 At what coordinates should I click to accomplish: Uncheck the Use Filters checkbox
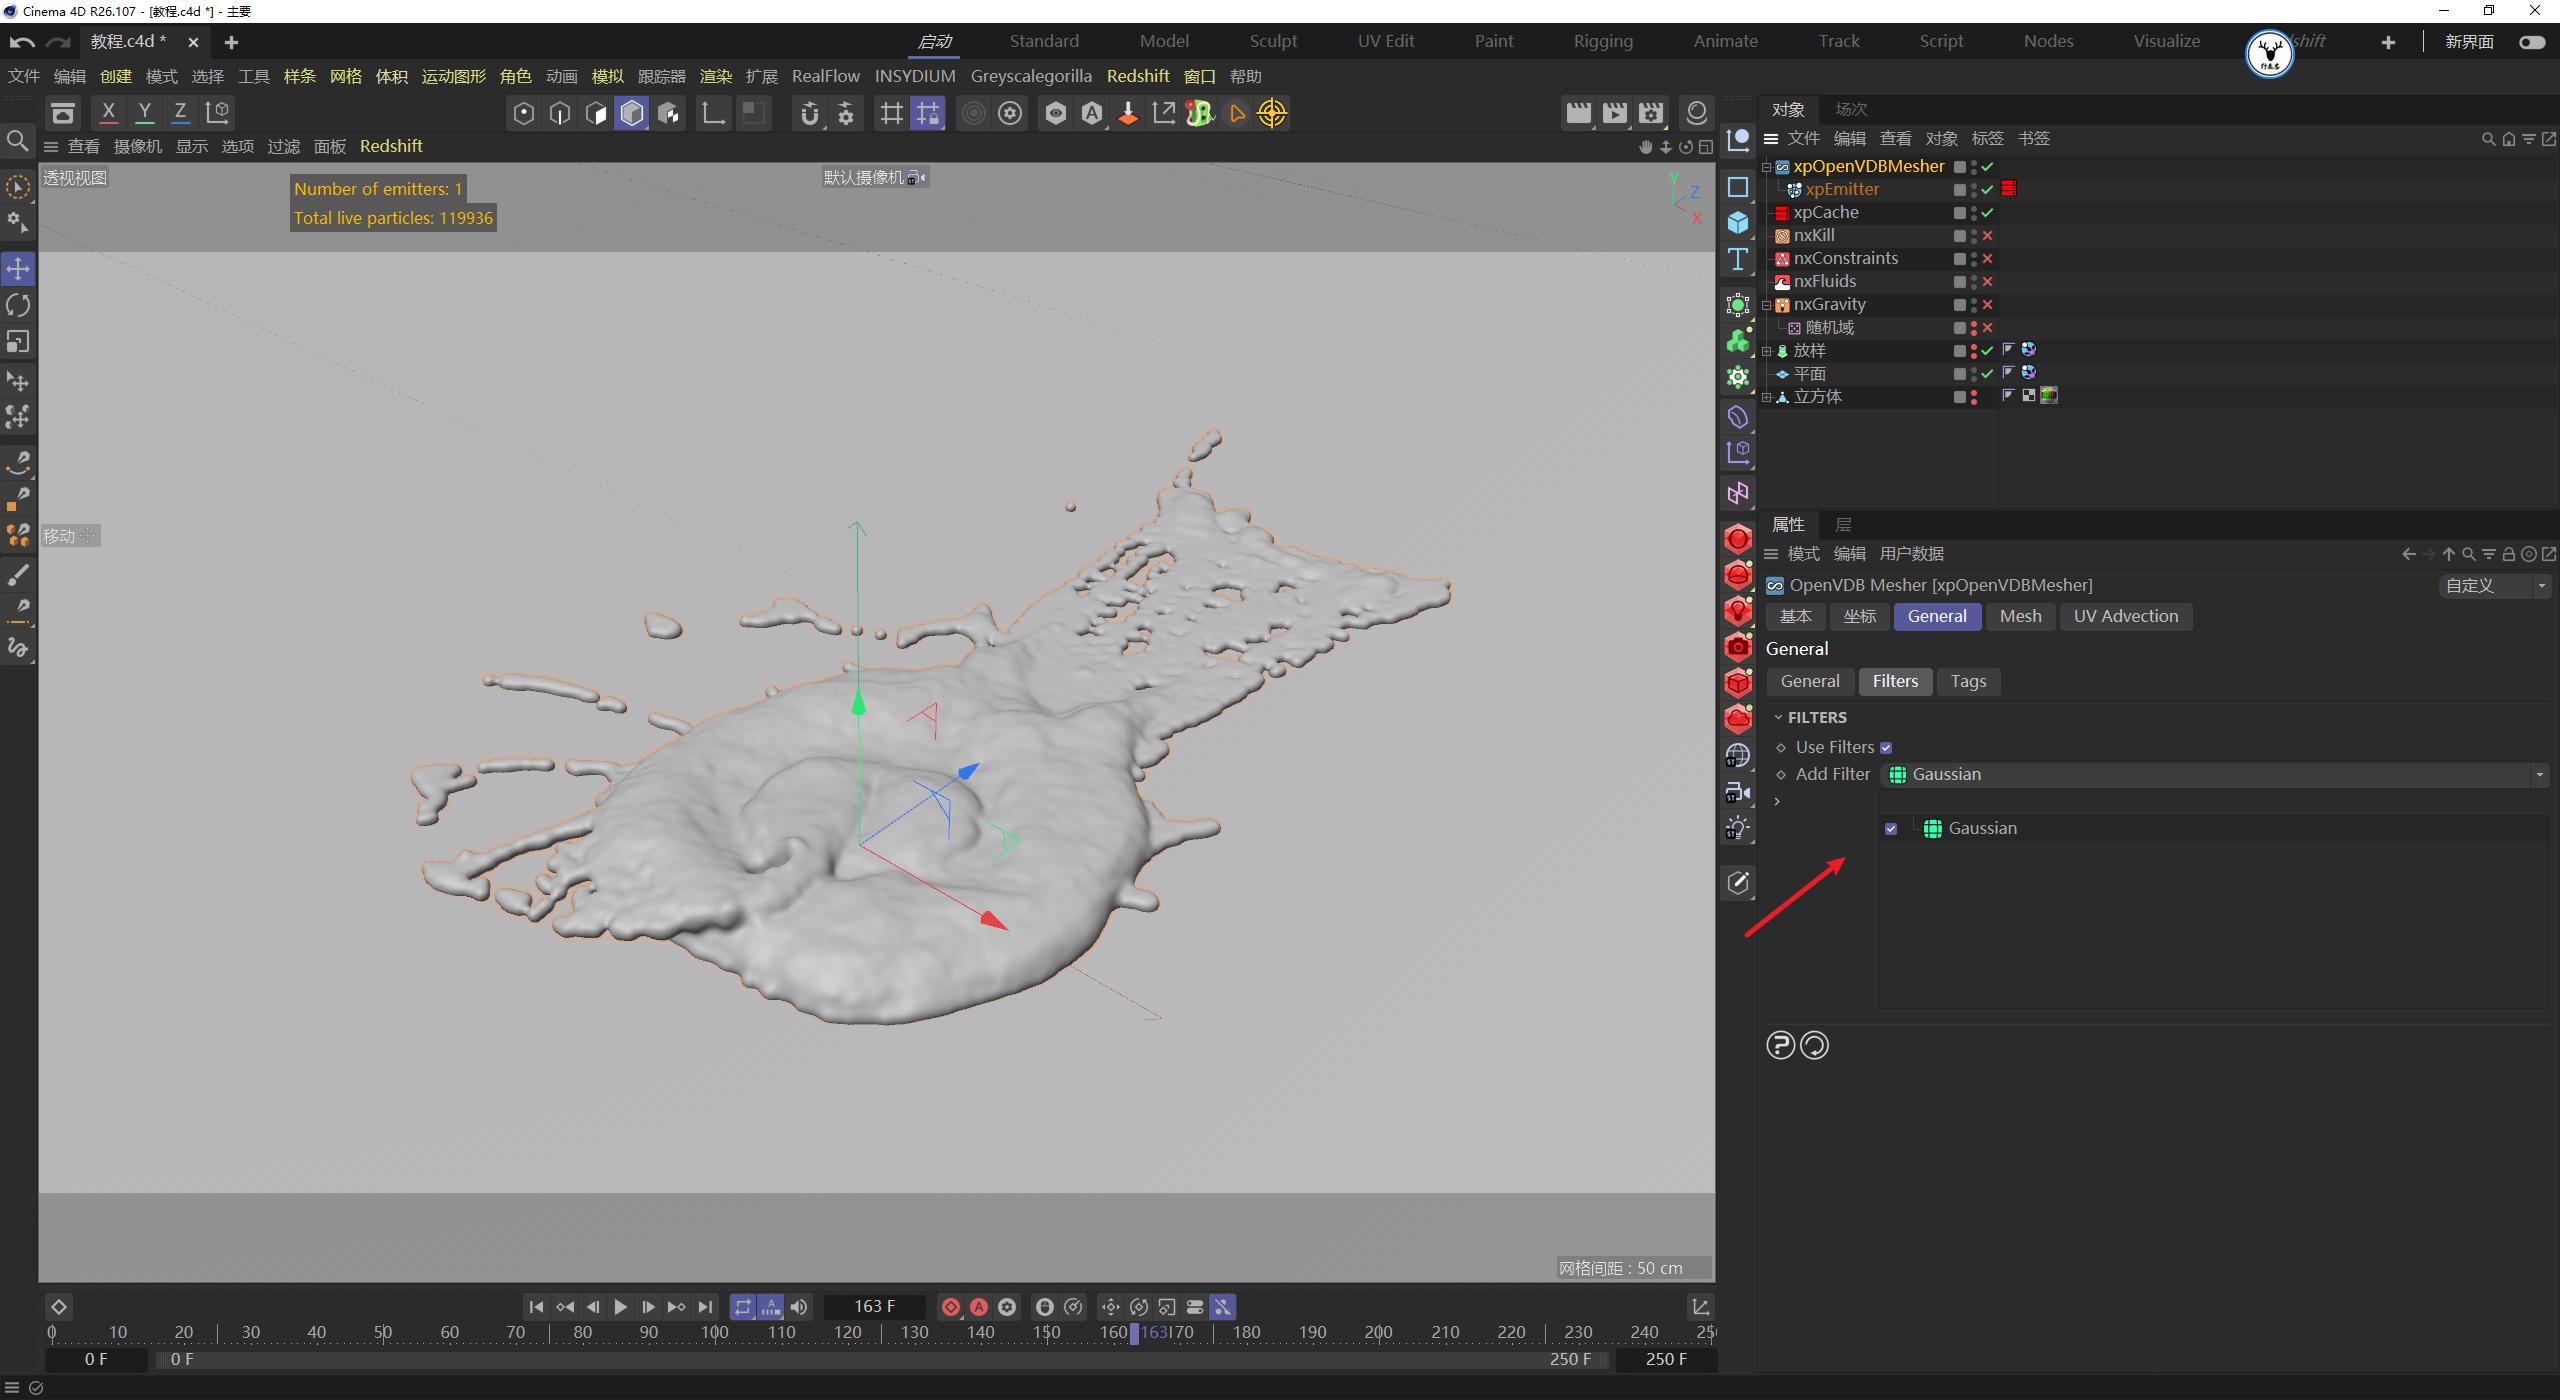[x=1887, y=747]
